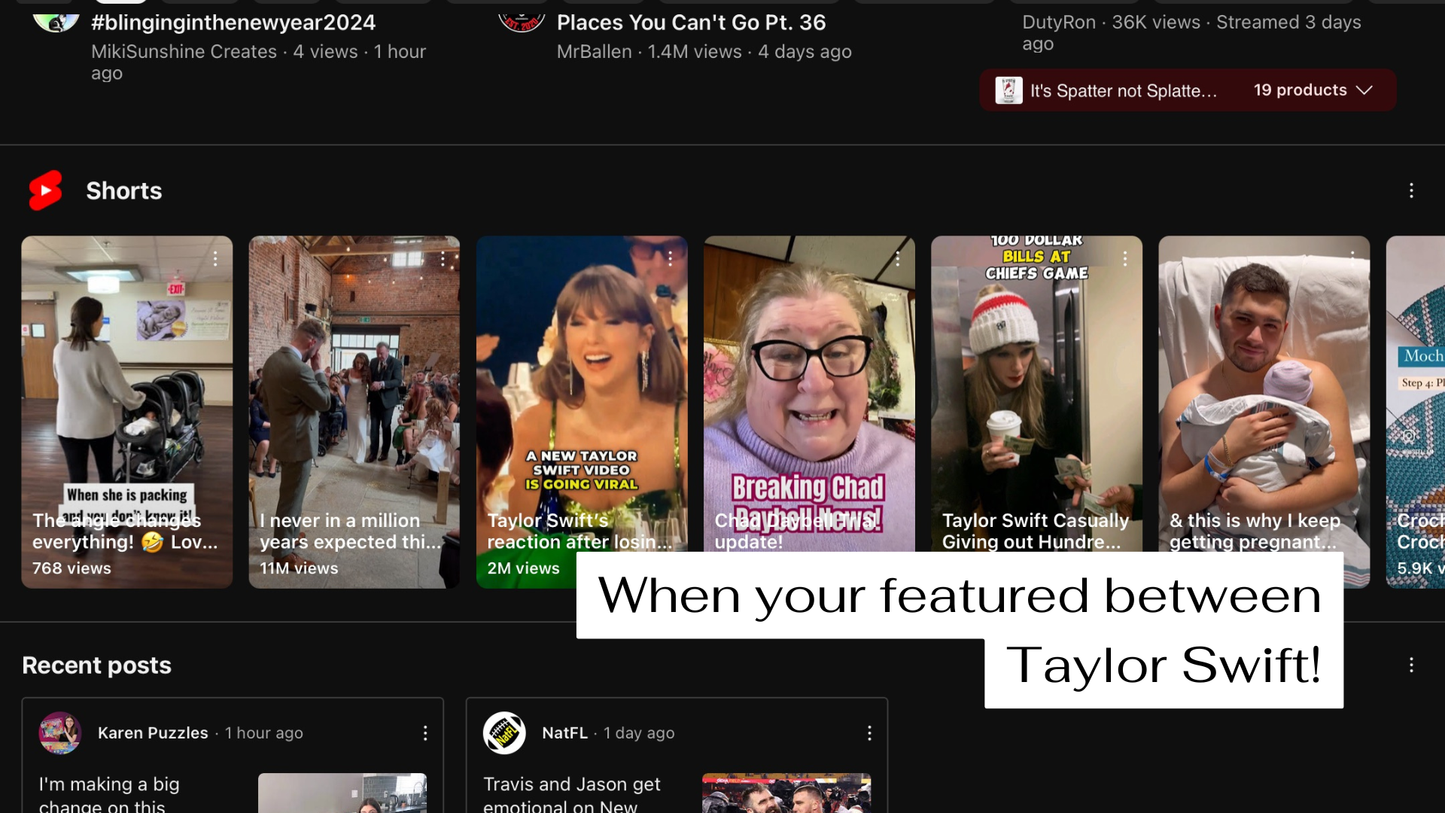The image size is (1445, 813).
Task: Click the 'Travis and Jason get emotional' post text
Action: [572, 794]
